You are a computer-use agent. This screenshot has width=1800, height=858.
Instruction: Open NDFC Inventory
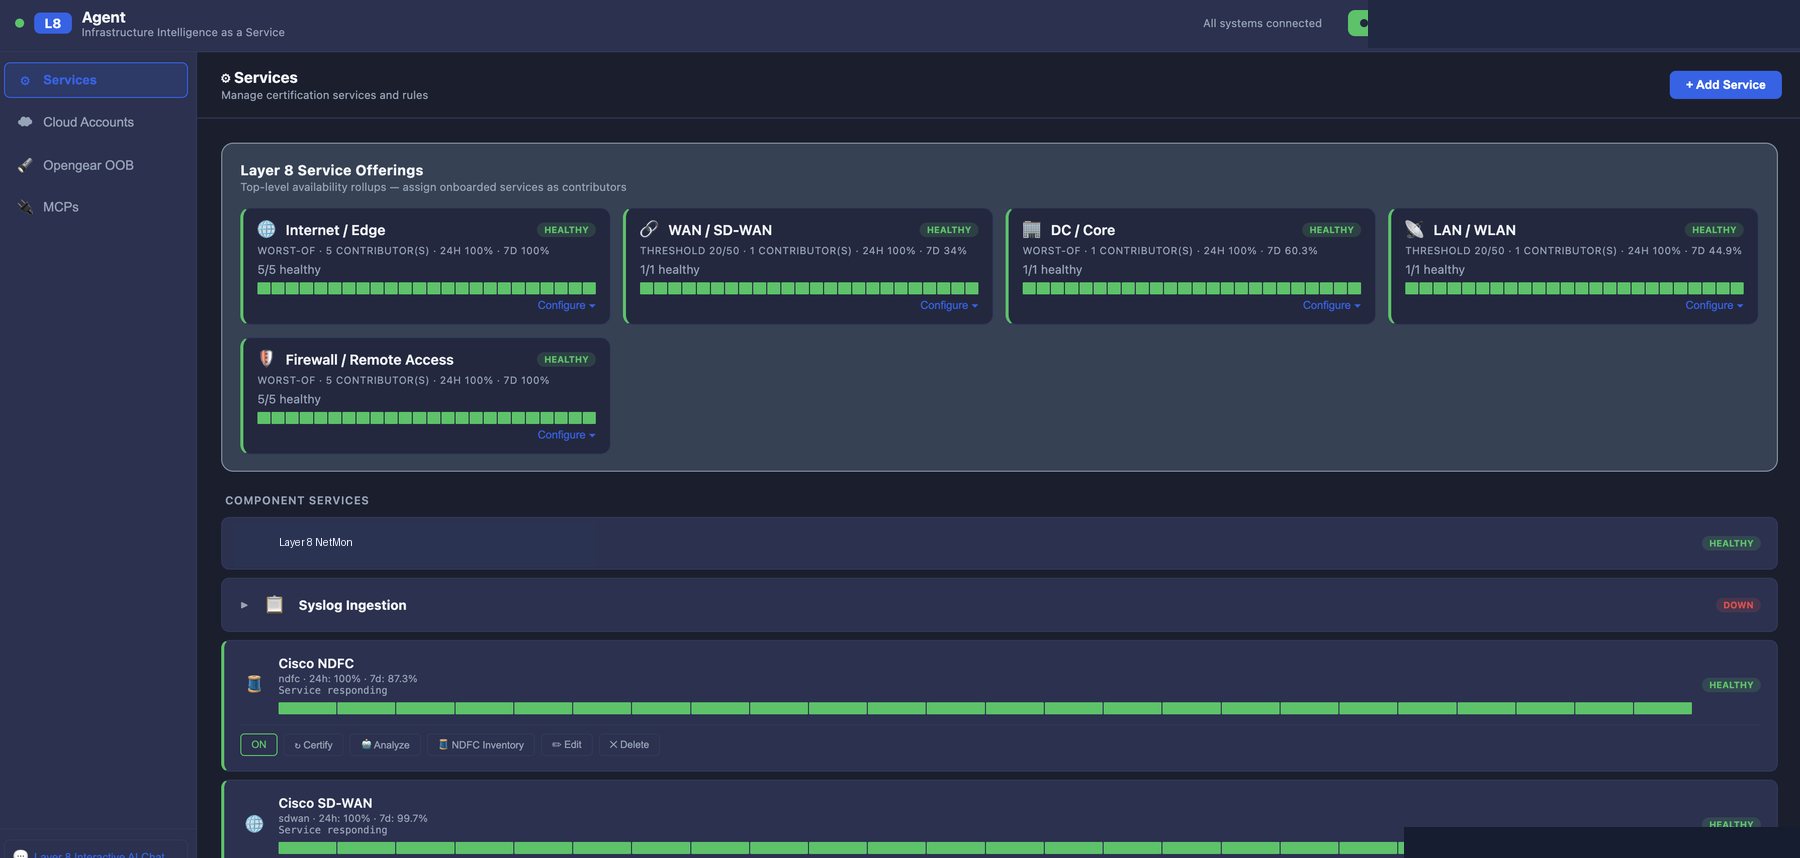tap(481, 745)
